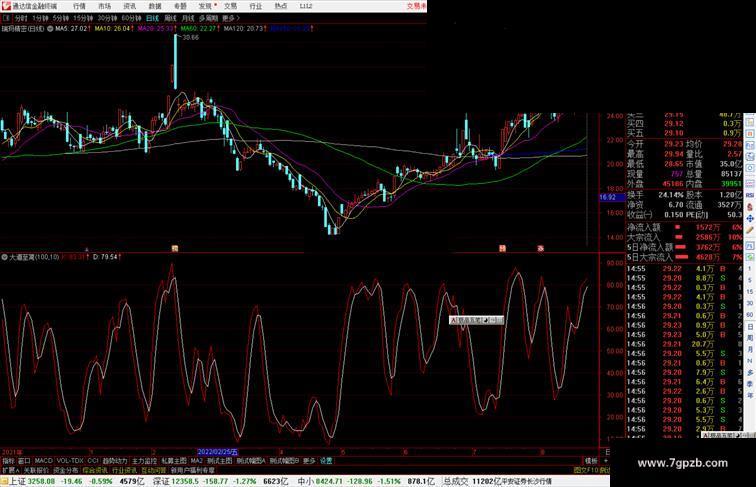756x487 pixels.
Task: Select 年 period shortcut in right toolbar
Action: pyautogui.click(x=750, y=395)
